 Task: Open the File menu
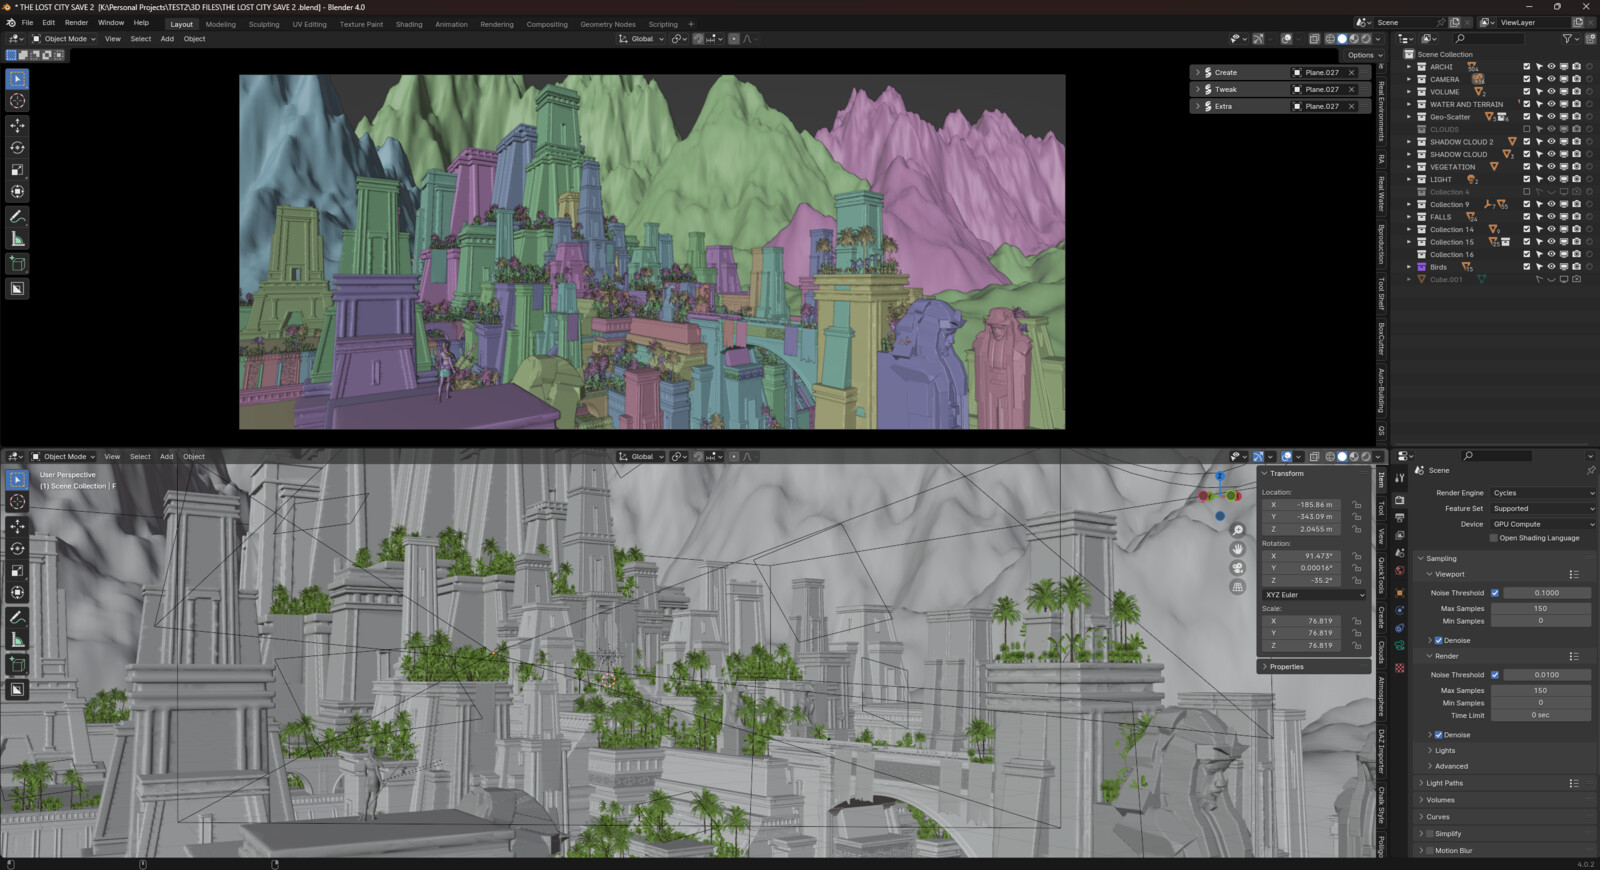click(x=27, y=22)
